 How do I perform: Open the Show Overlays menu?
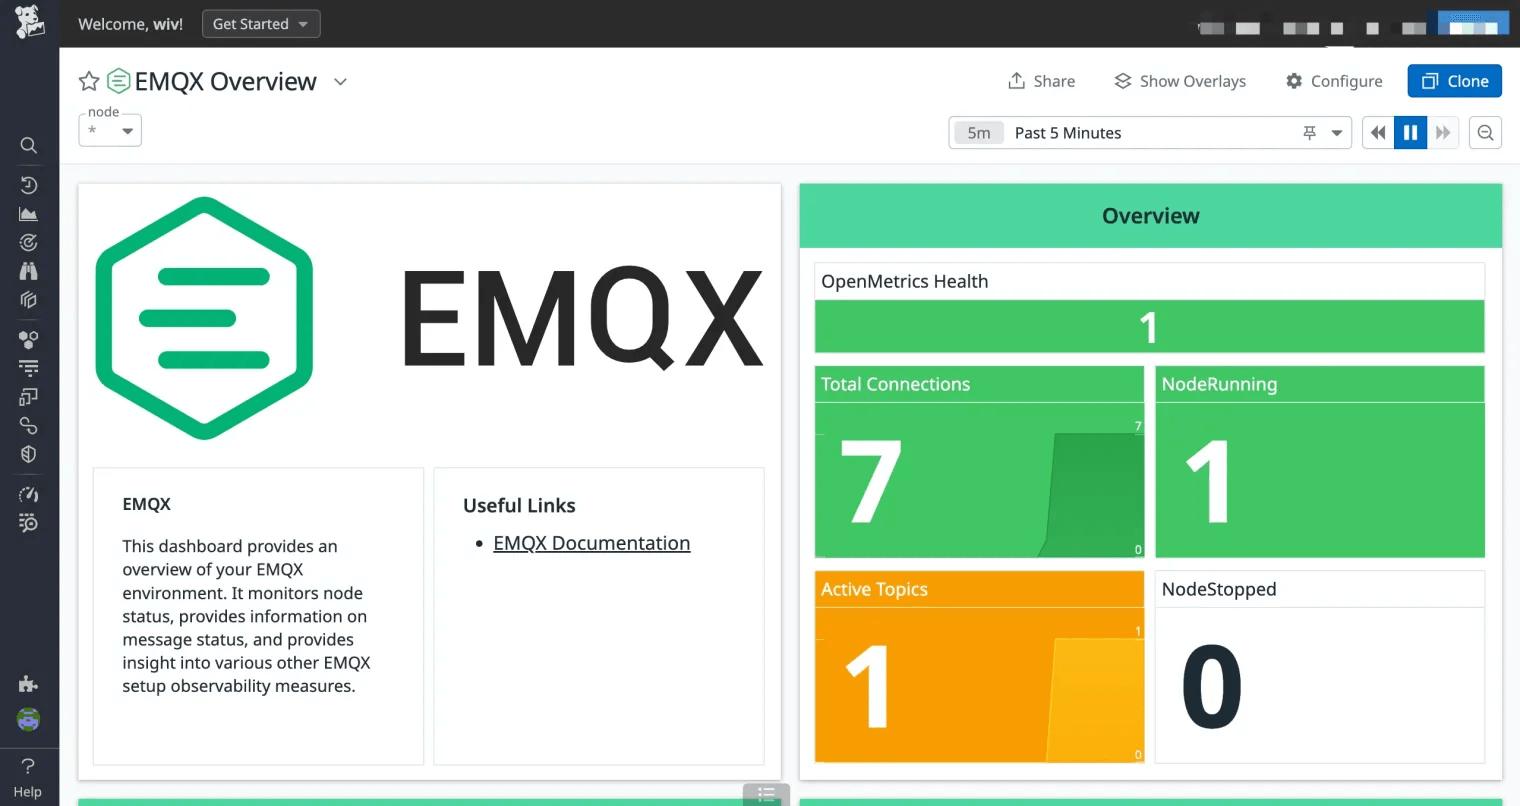point(1180,81)
